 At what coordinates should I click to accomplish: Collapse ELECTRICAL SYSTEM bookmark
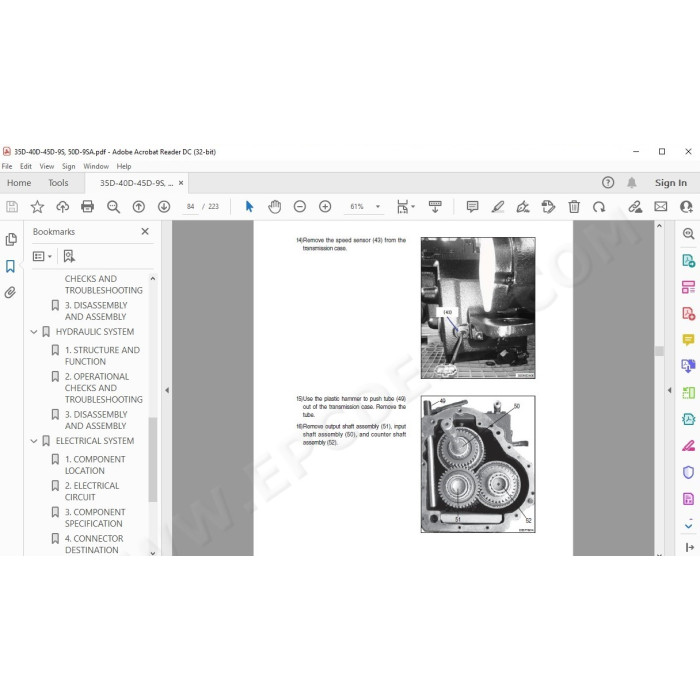(34, 441)
